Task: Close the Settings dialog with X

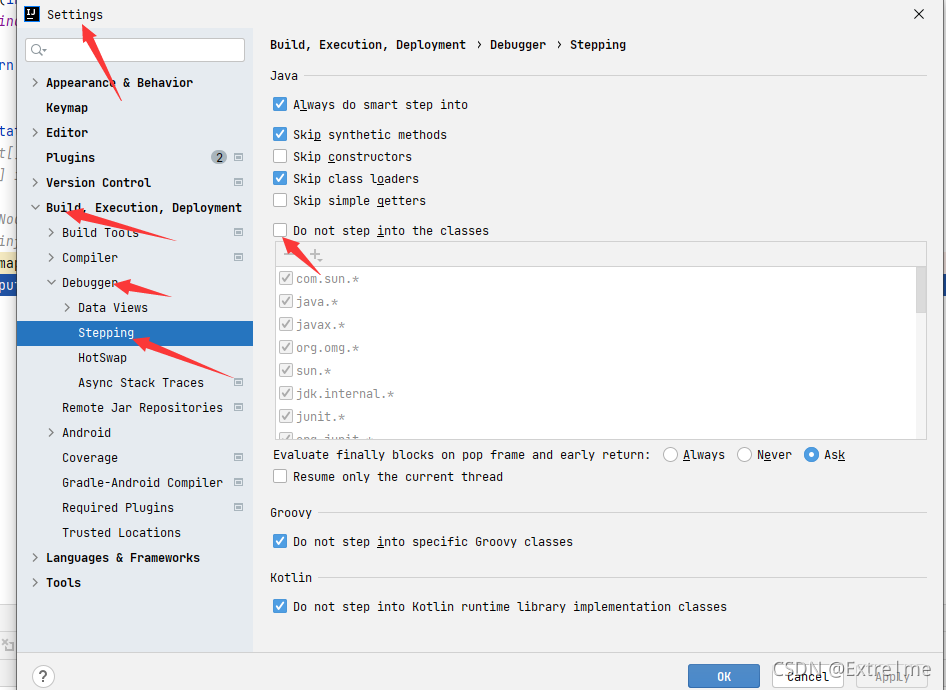Action: (919, 14)
